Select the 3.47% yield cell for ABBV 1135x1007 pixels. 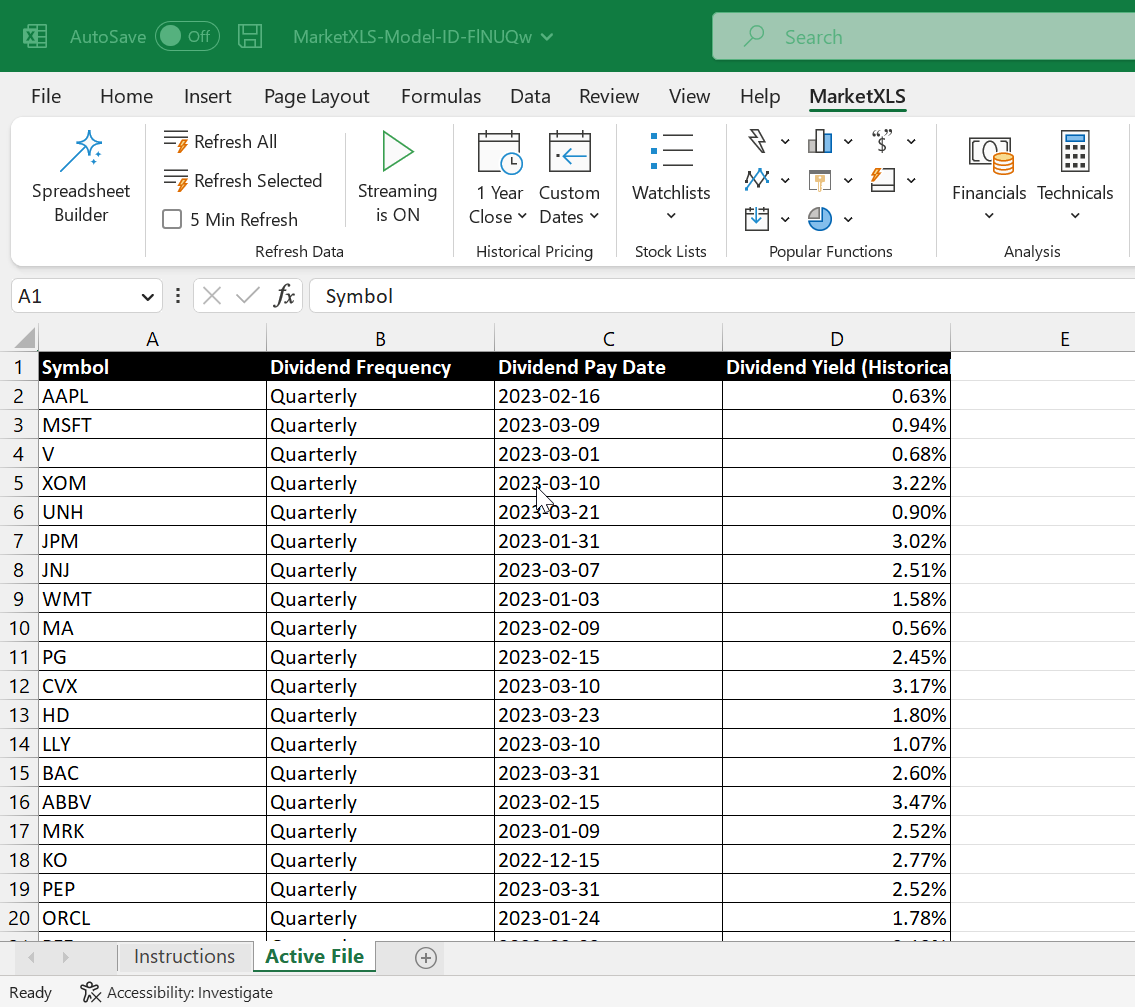836,802
